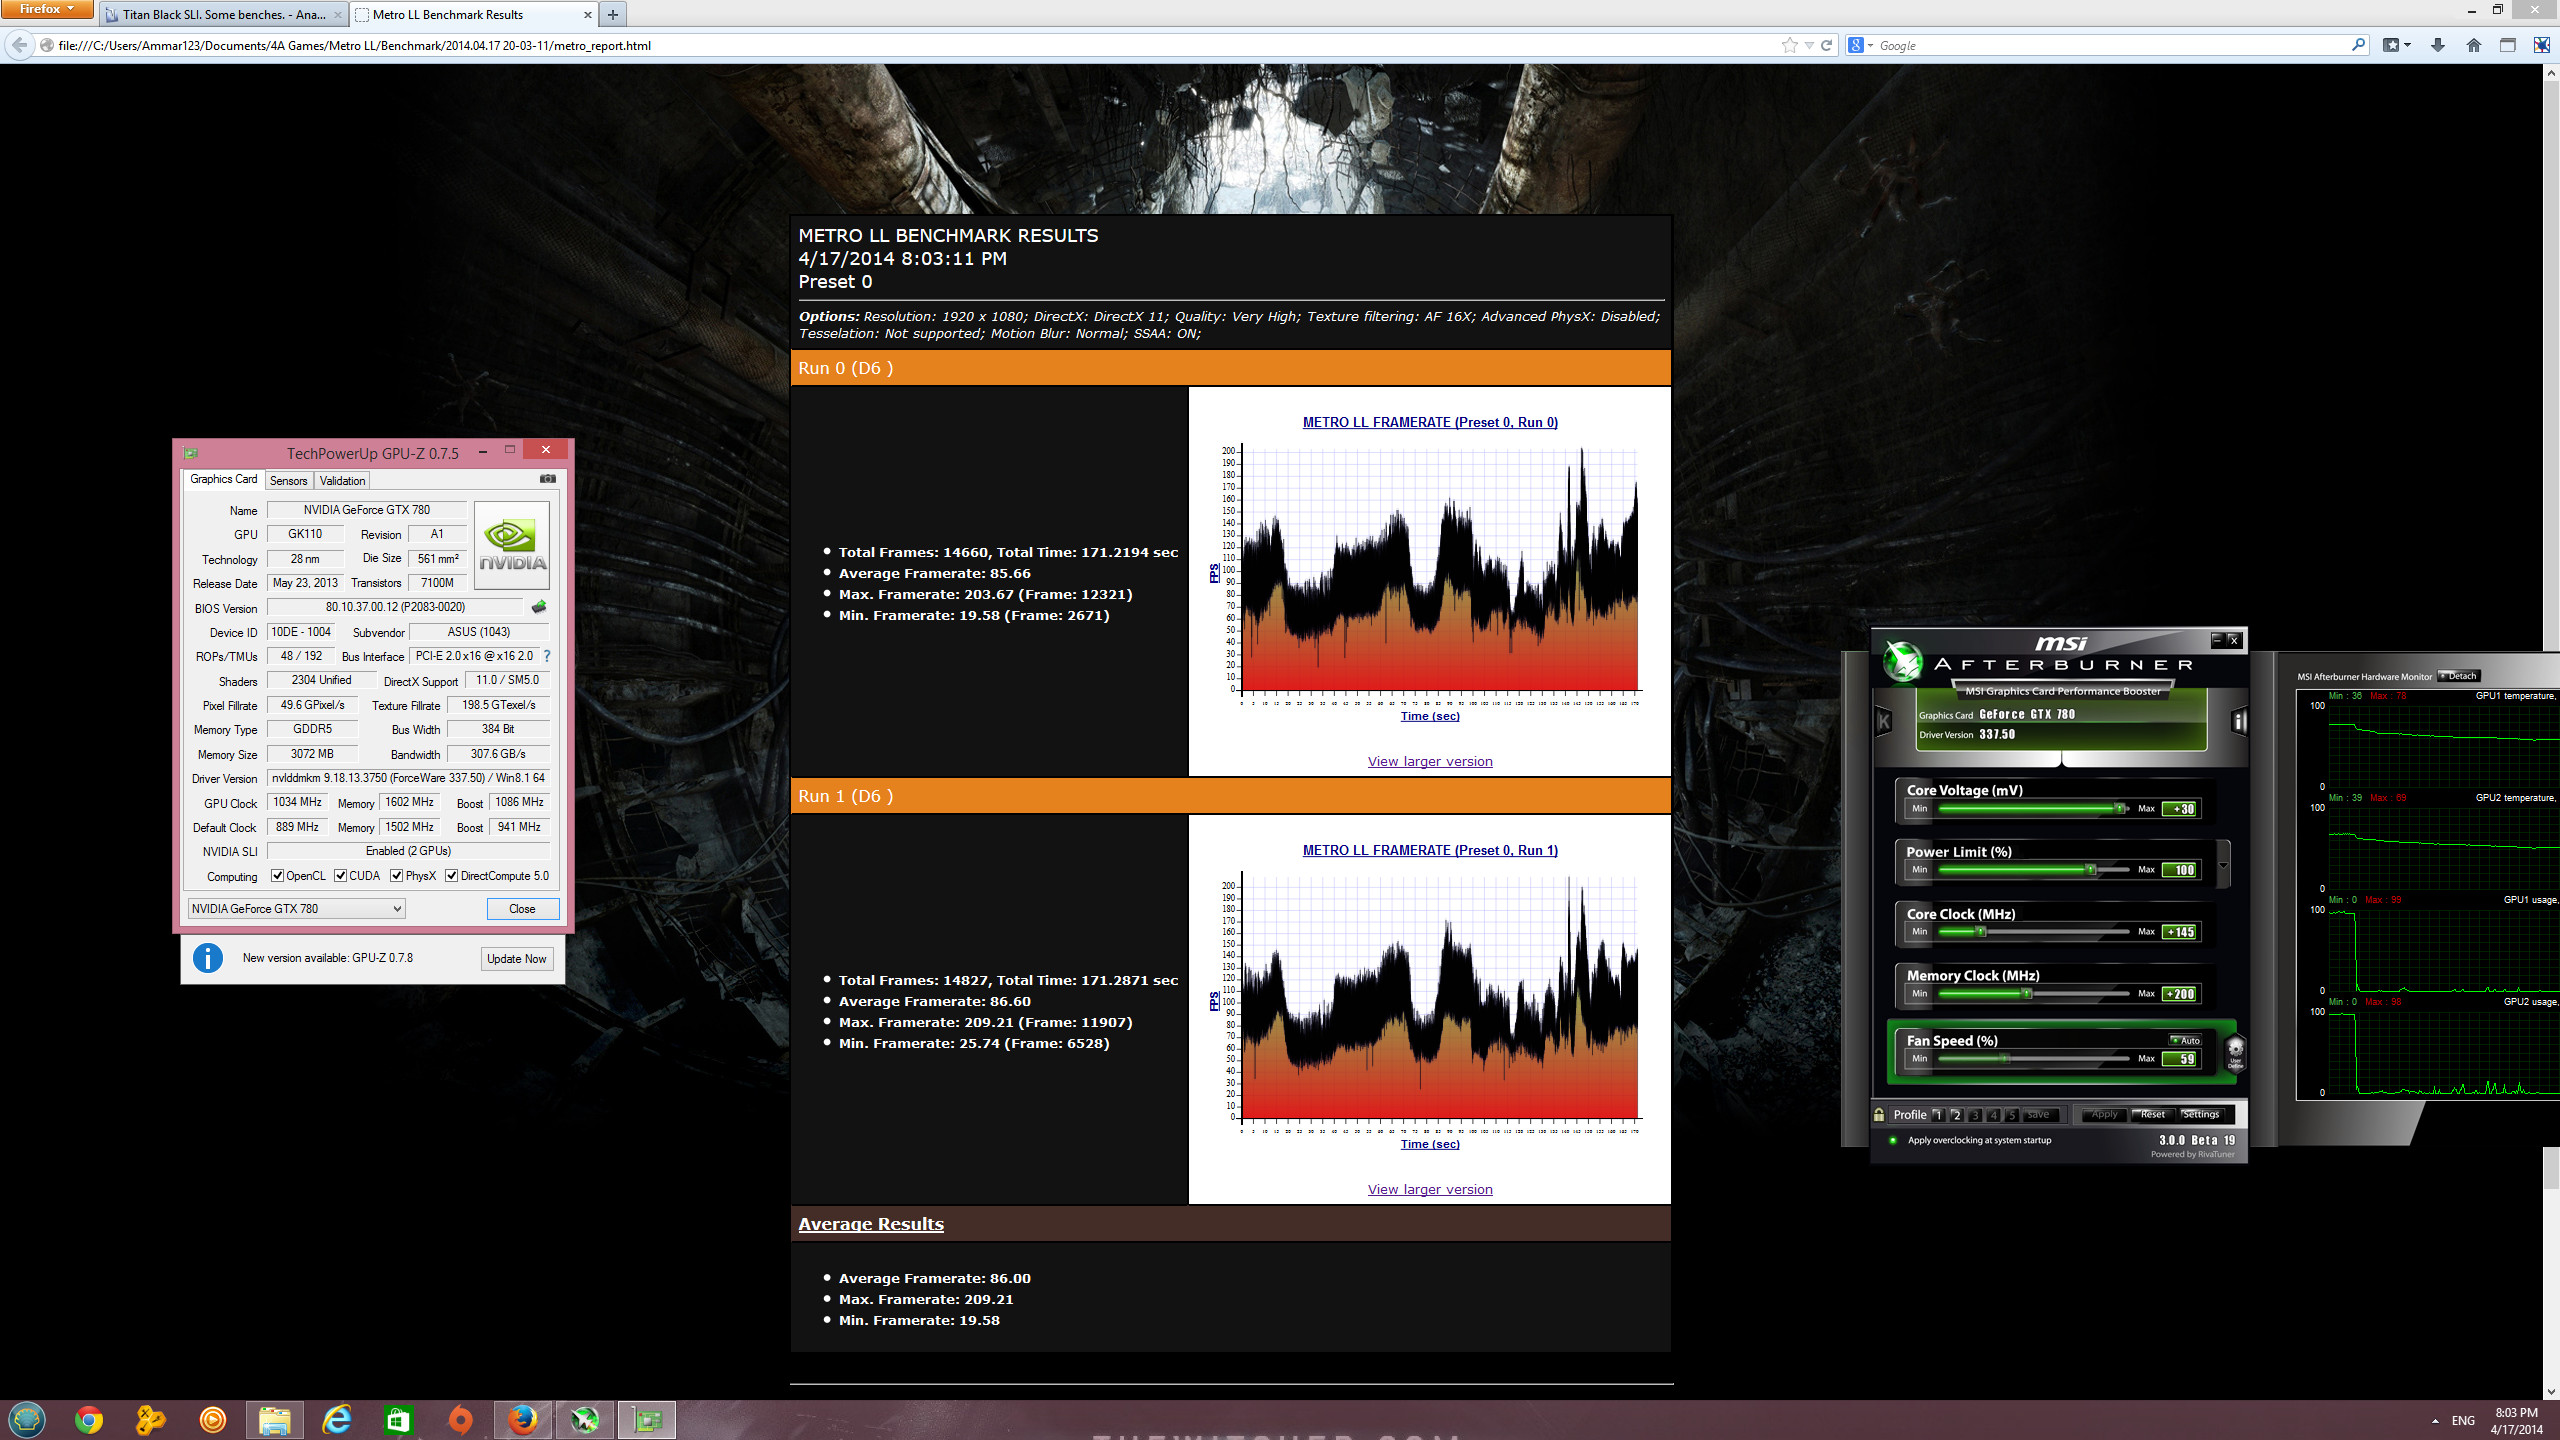Click Memory Clock slider handle
The width and height of the screenshot is (2560, 1440).
2027,994
